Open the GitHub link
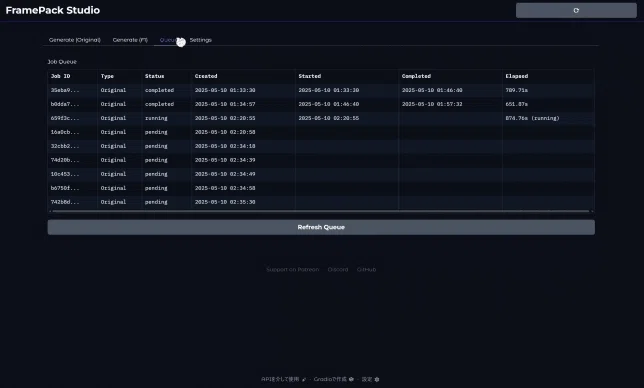Viewport: 644px width, 388px height. coord(366,269)
